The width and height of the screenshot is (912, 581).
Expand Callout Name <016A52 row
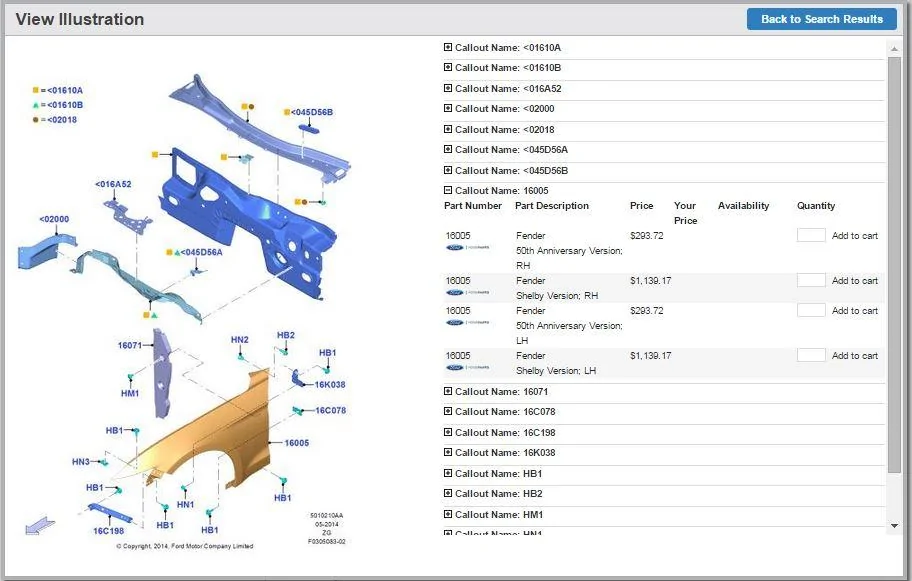click(448, 88)
